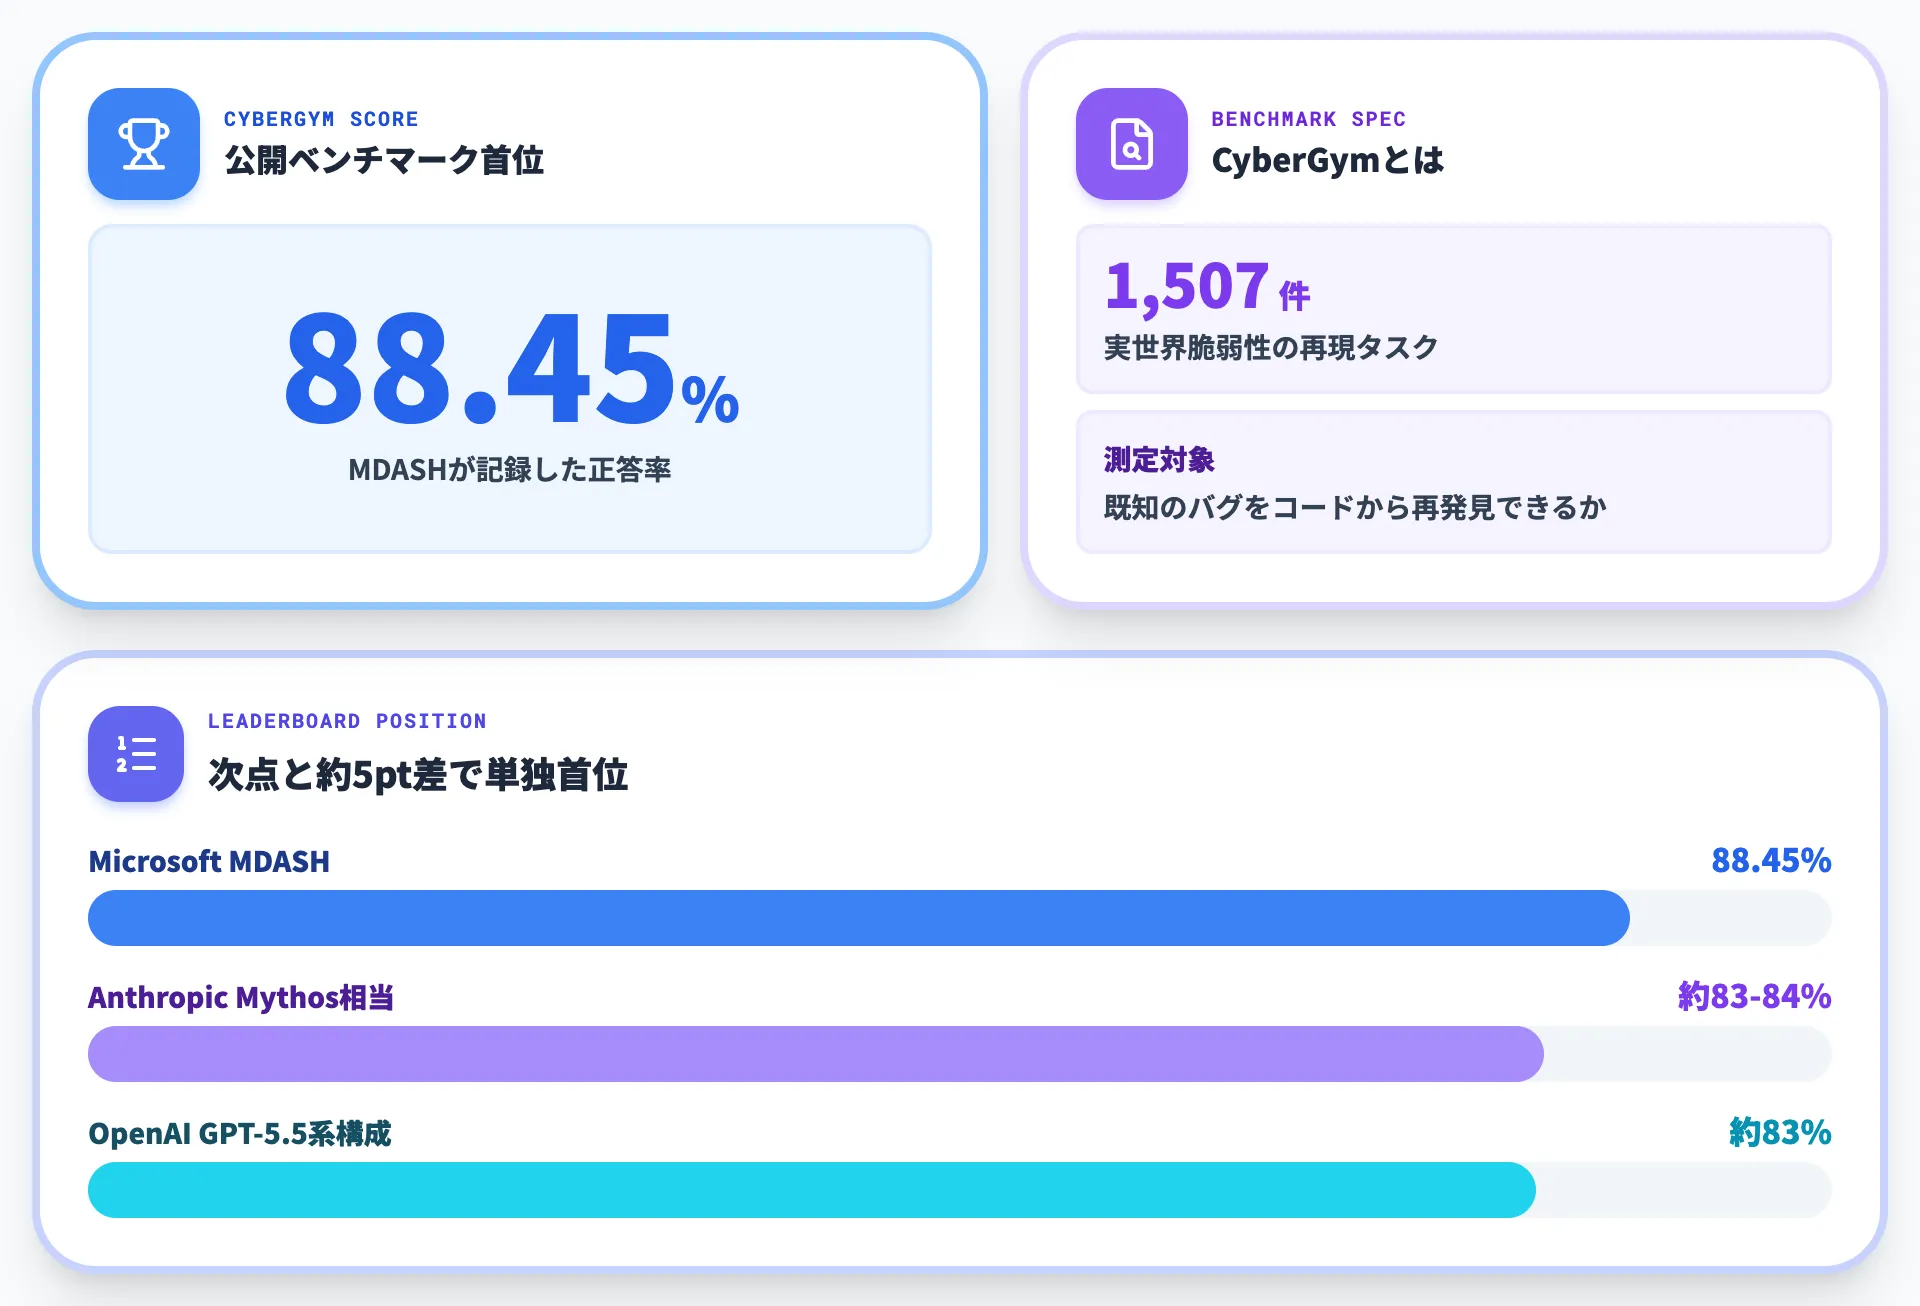1920x1306 pixels.
Task: Click the blue Microsoft MDASH progress bar
Action: point(859,918)
